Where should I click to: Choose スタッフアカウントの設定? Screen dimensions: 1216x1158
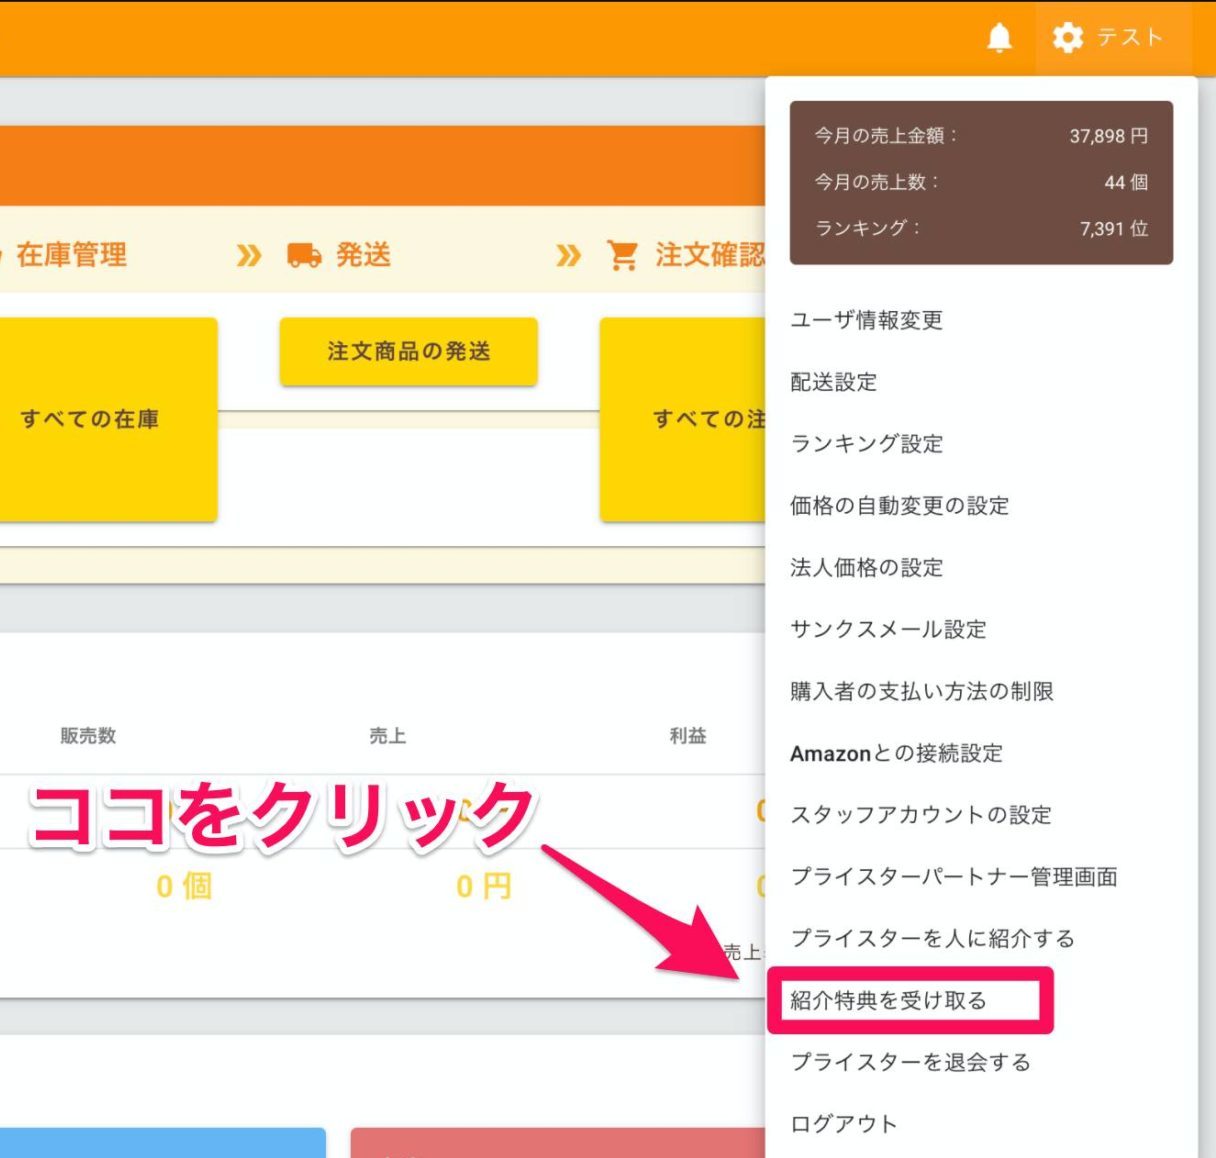coord(921,815)
